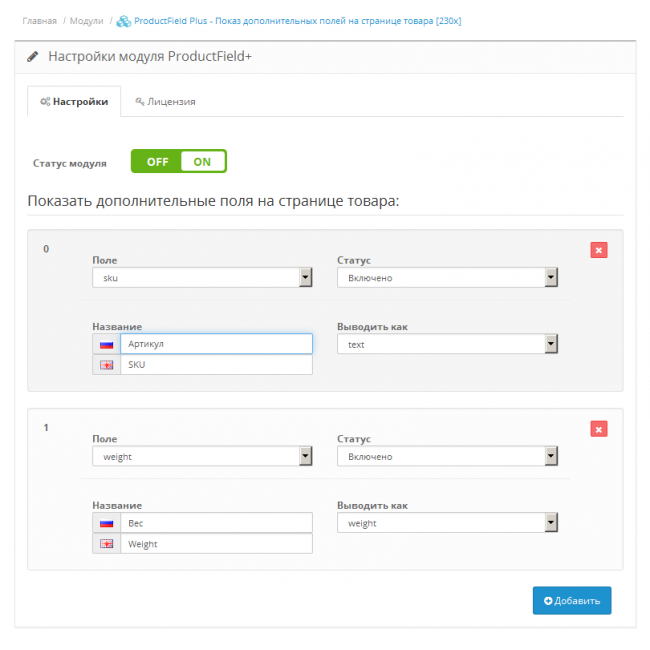Expand Статус dropdown for field 0
The width and height of the screenshot is (650, 650).
click(x=447, y=277)
